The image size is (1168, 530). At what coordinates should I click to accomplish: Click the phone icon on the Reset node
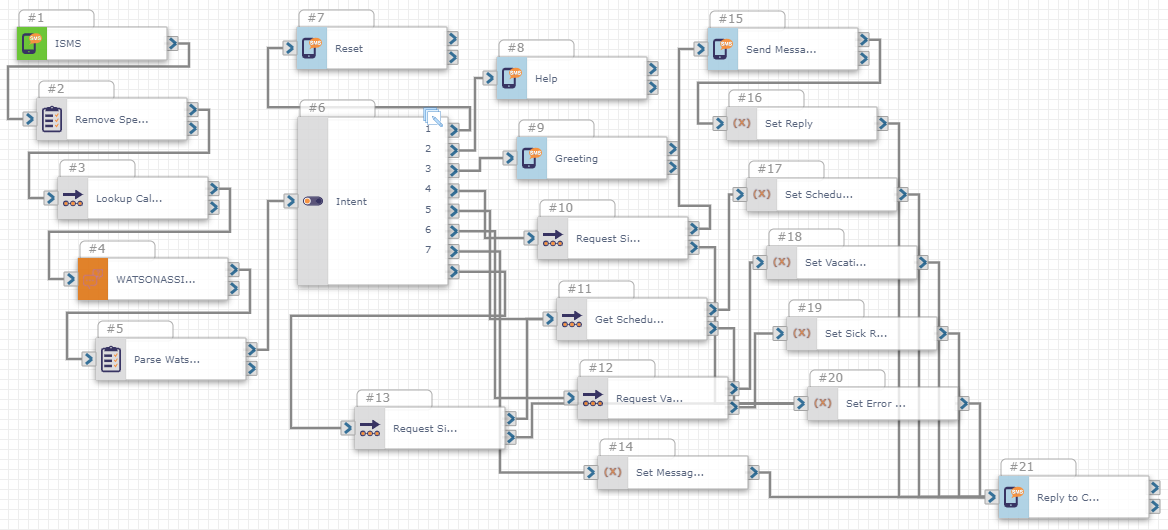tap(312, 48)
